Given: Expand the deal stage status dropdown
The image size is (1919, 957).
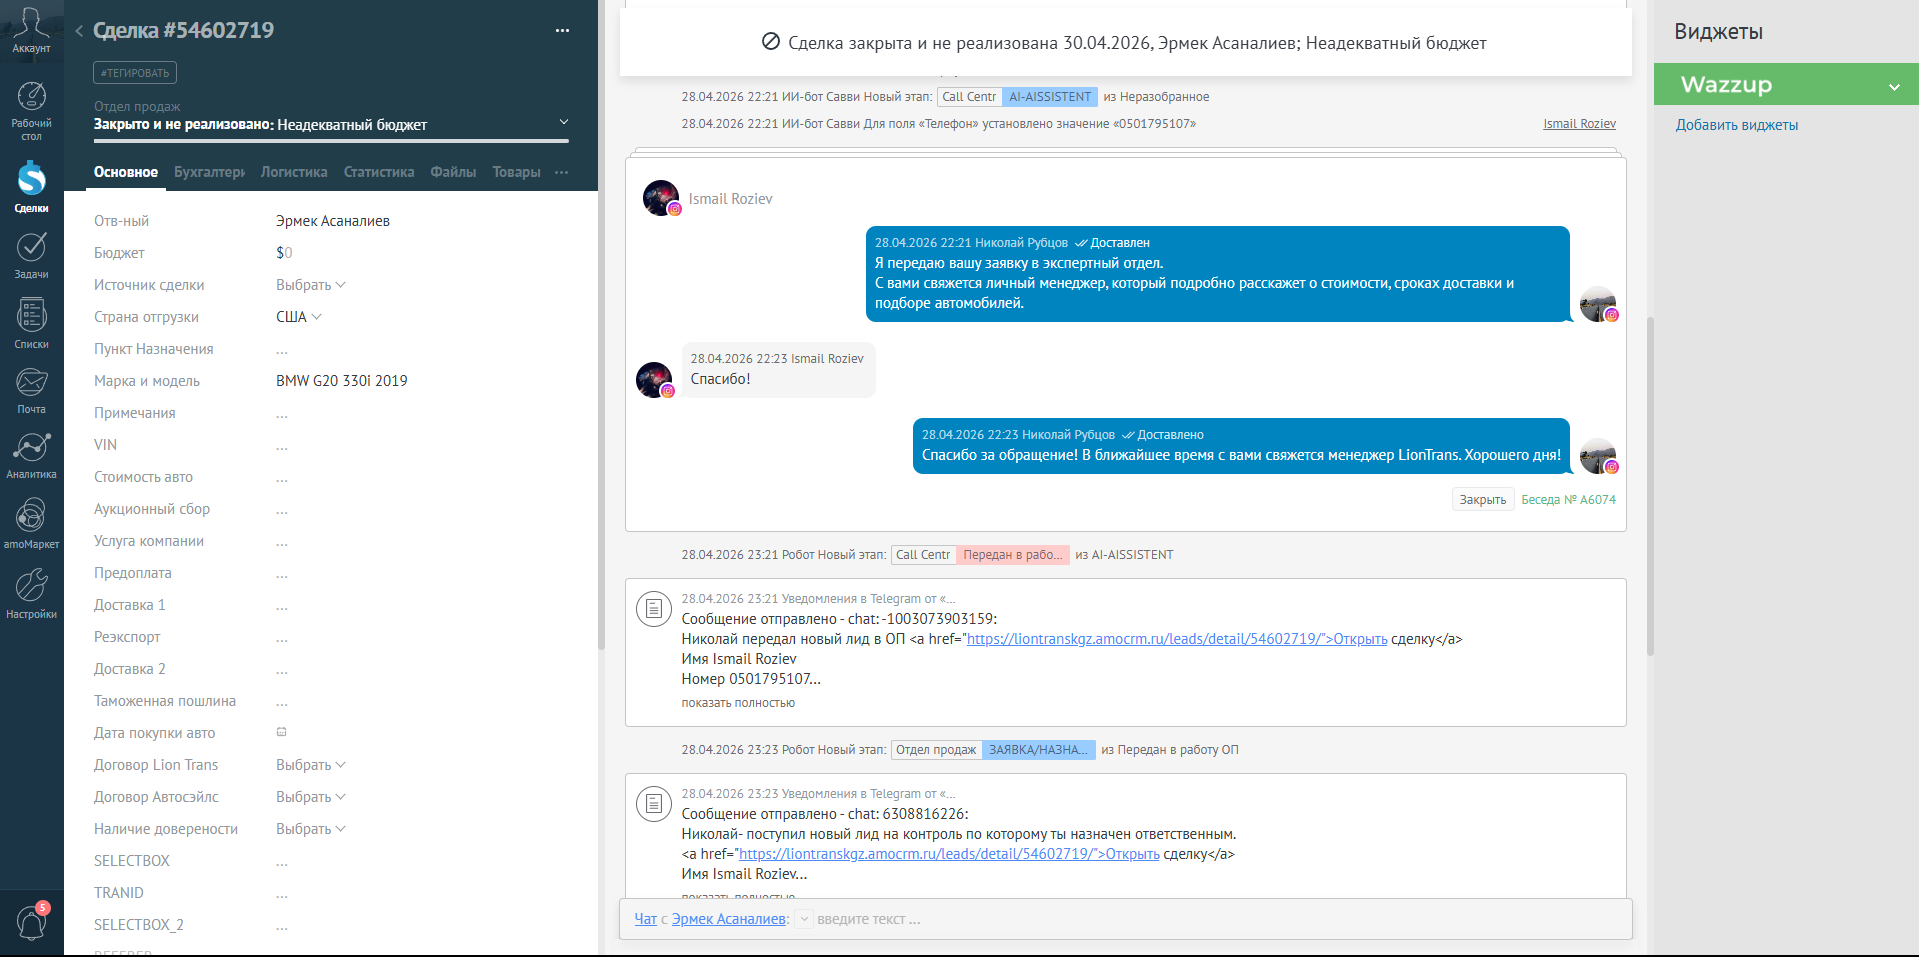Looking at the screenshot, I should point(563,122).
